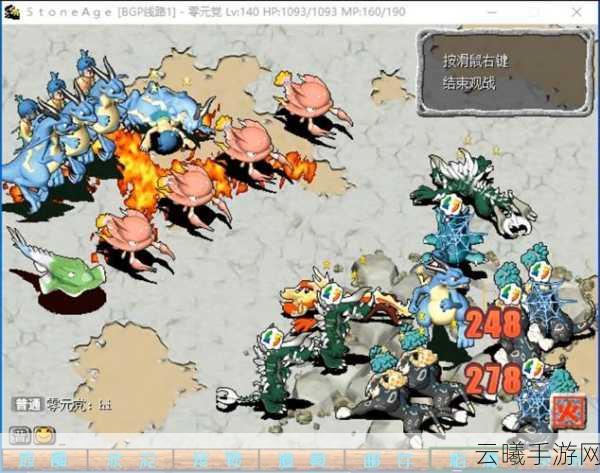Click the red 火 fire attribute icon
The image size is (600, 473).
click(x=568, y=412)
